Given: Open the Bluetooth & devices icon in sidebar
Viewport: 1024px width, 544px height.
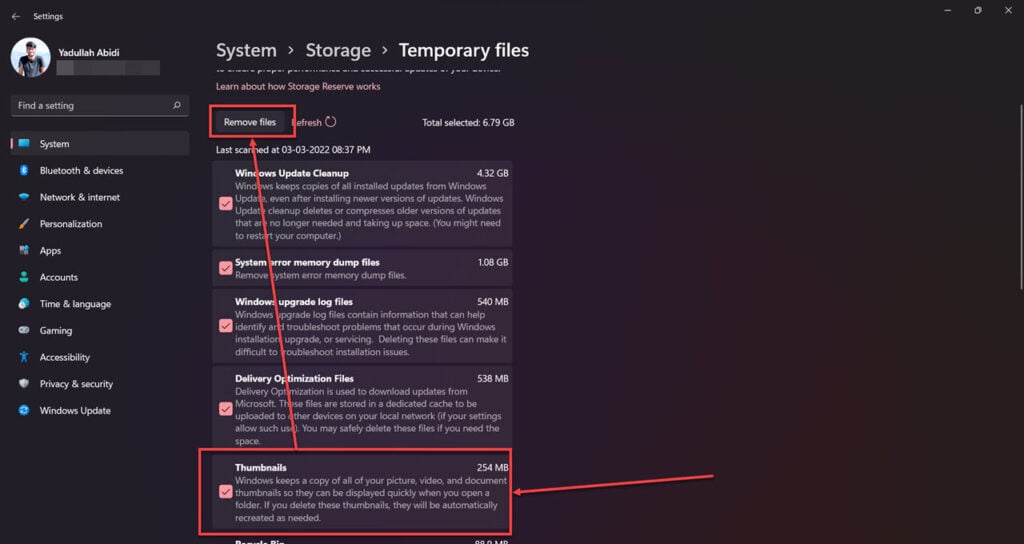Looking at the screenshot, I should pos(24,170).
